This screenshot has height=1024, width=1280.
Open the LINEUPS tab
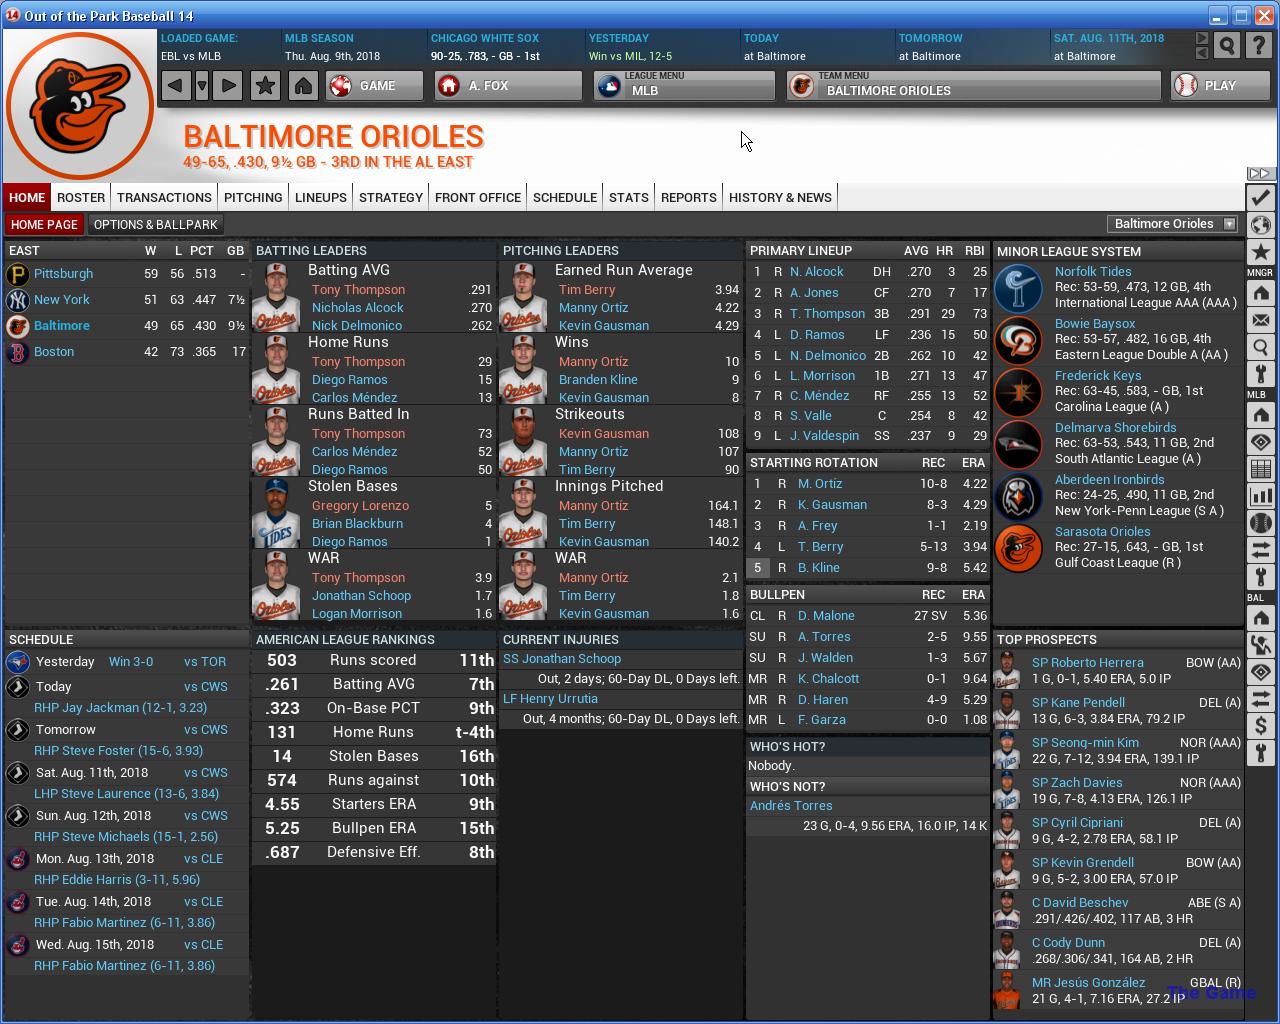[x=321, y=197]
